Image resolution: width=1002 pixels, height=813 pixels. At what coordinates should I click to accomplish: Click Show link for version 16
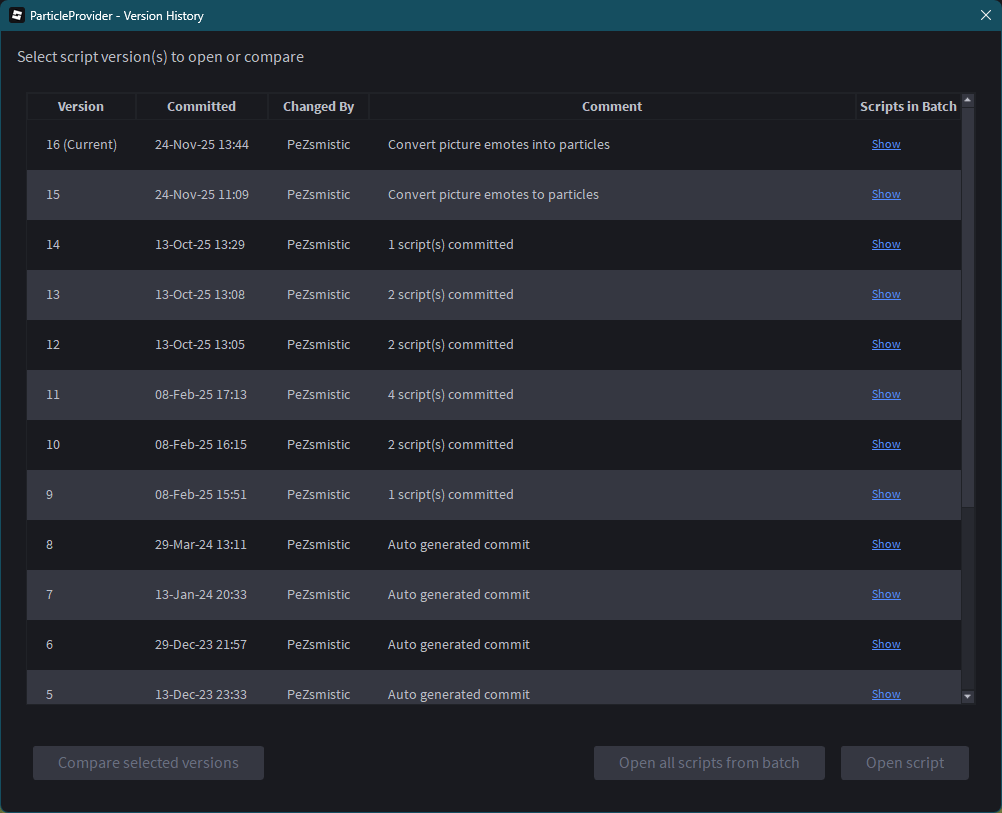[x=886, y=144]
